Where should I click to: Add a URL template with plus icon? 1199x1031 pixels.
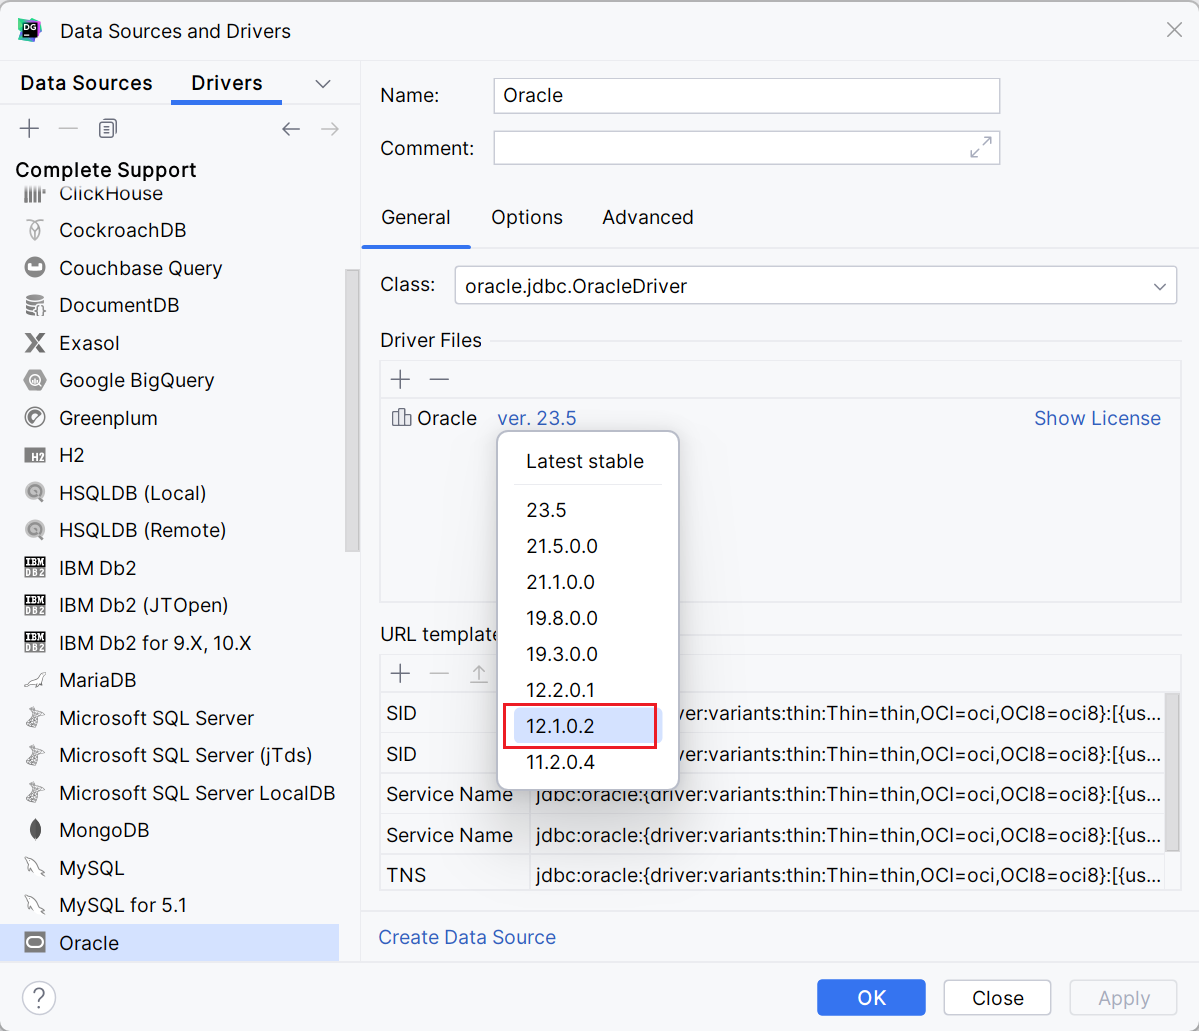[400, 674]
